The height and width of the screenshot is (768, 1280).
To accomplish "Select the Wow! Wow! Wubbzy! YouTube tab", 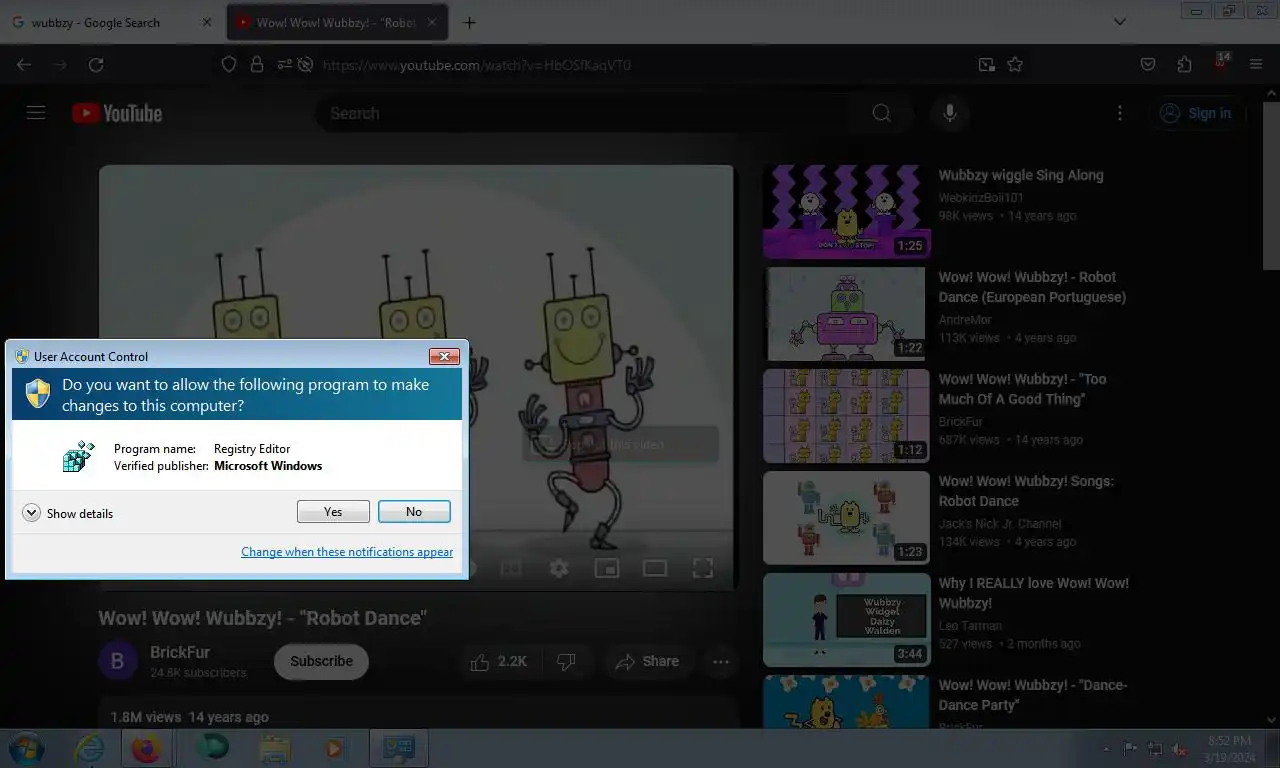I will pyautogui.click(x=337, y=22).
